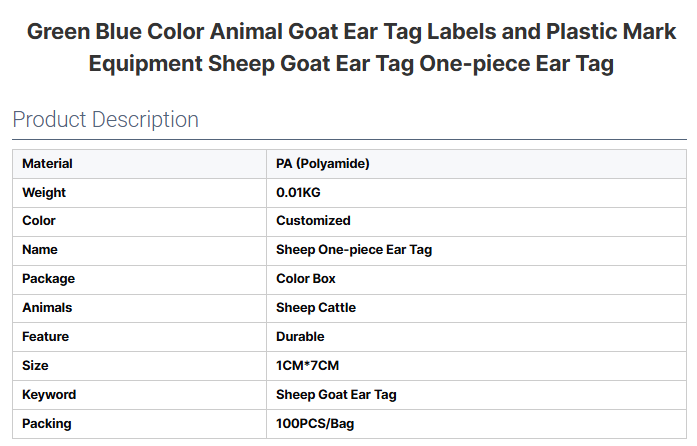
Task: Click the Sheep One-piece Ear Tag value
Action: click(354, 250)
